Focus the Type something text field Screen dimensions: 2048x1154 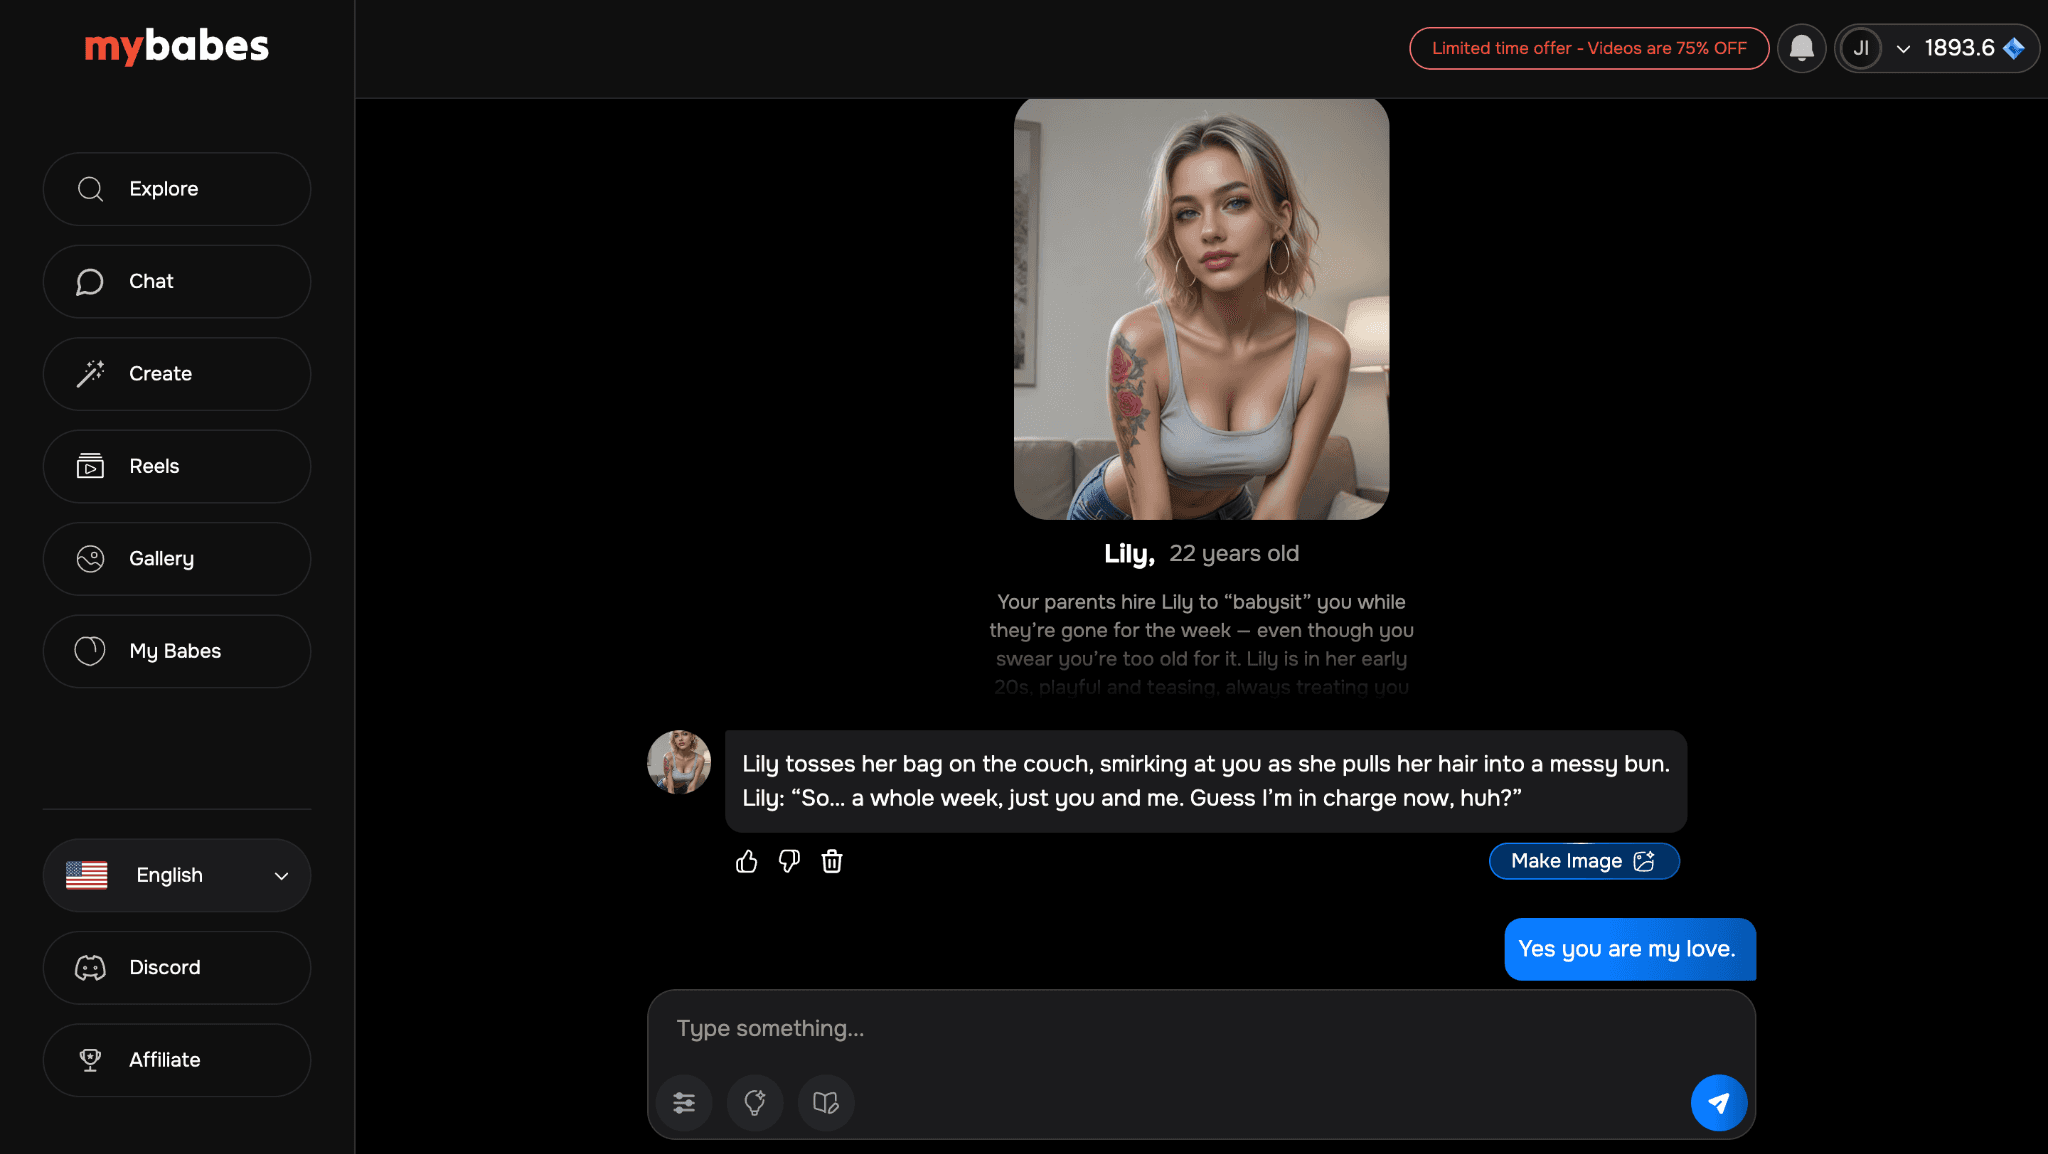(1200, 1029)
